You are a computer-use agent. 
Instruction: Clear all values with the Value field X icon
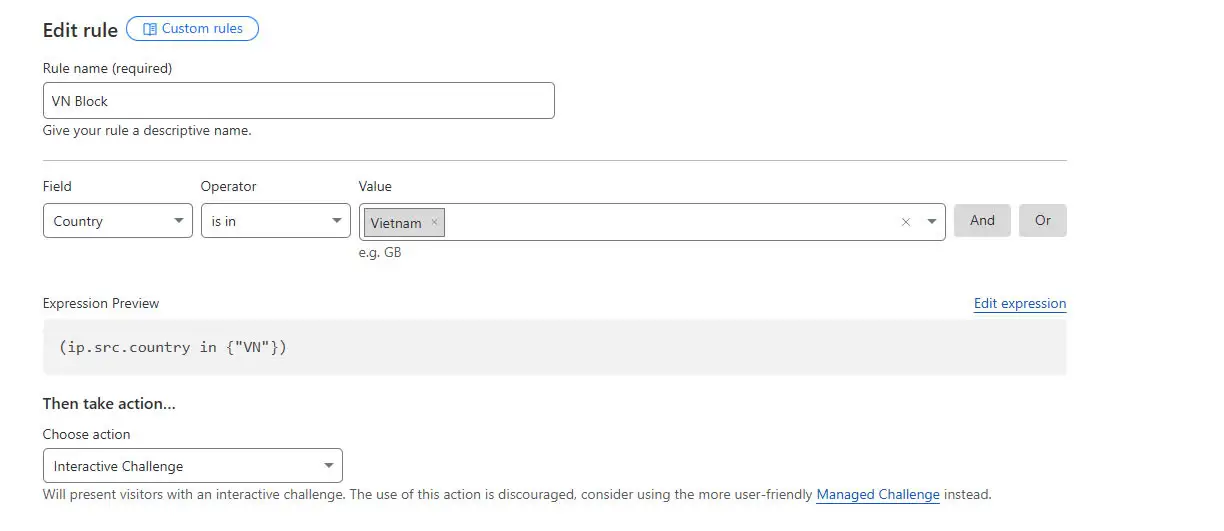click(906, 222)
